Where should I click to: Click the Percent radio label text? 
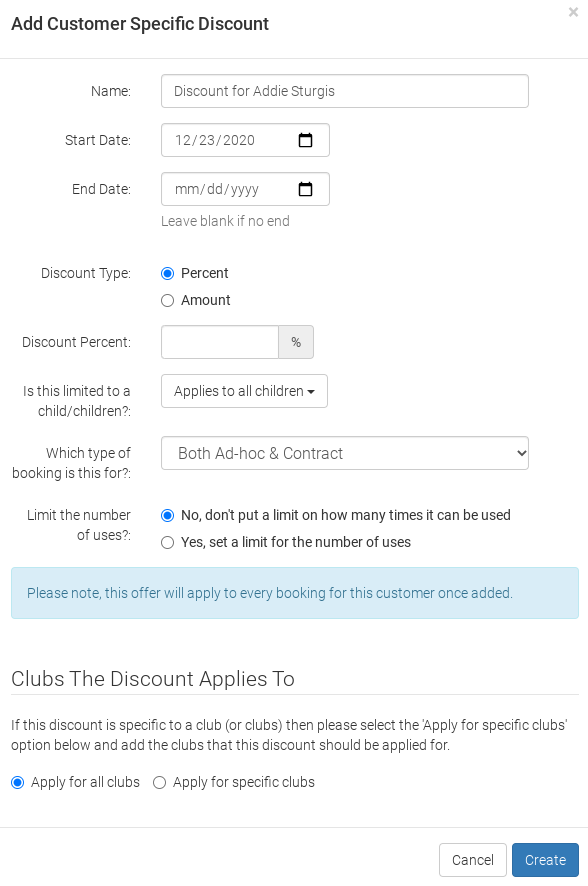[x=204, y=273]
